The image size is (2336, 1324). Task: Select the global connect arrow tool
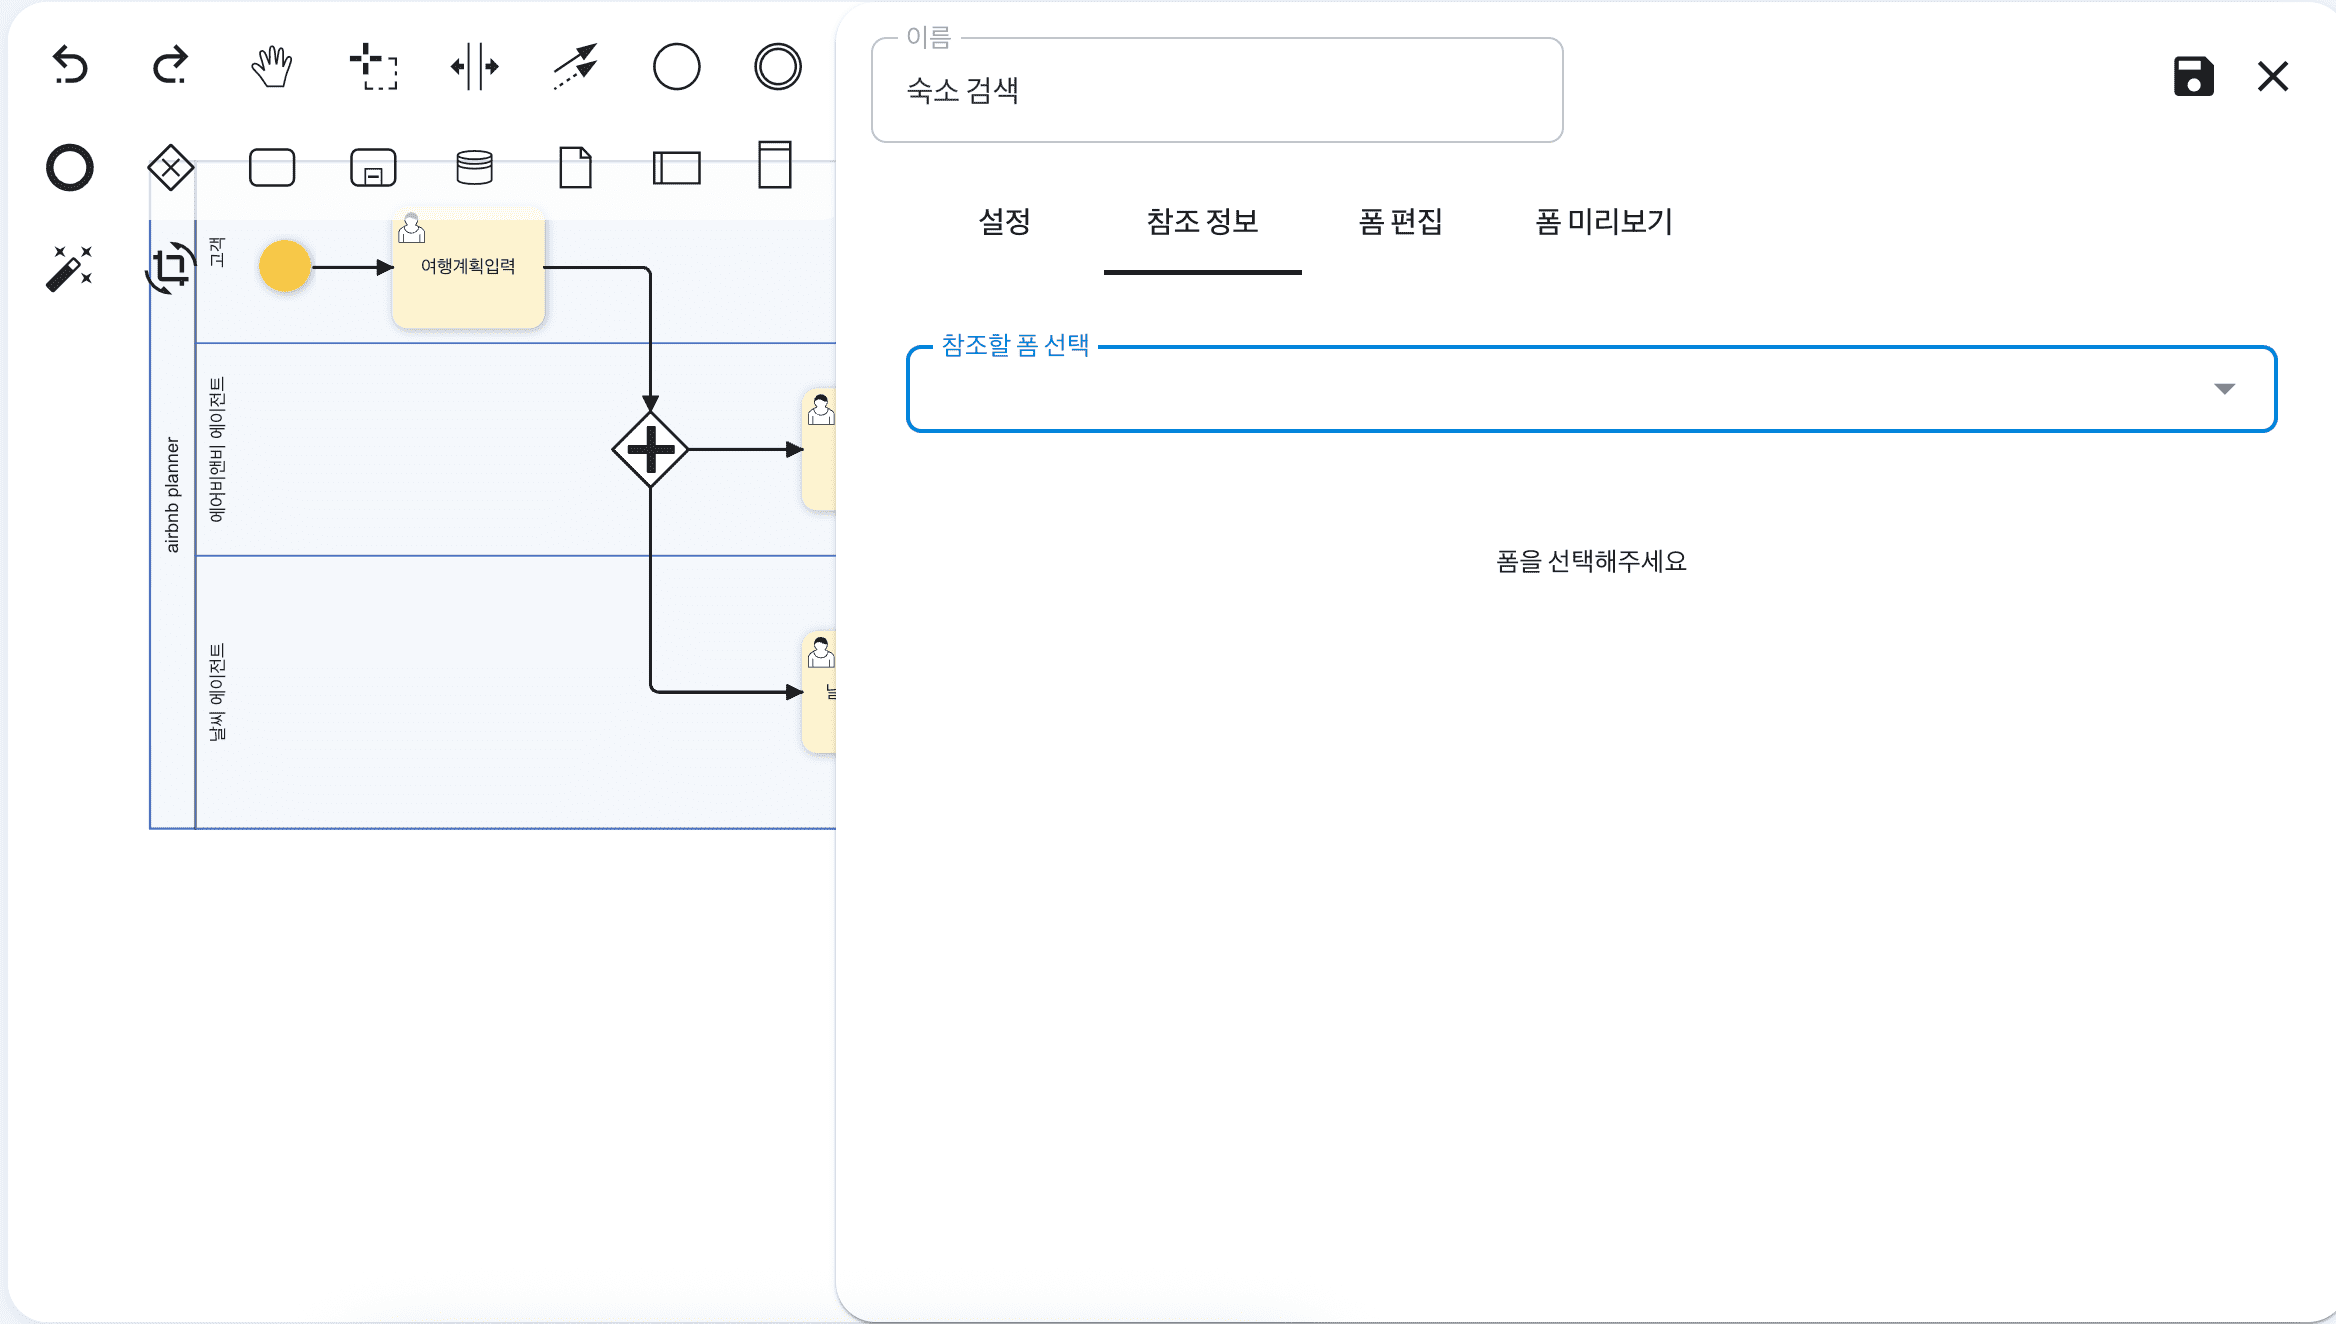coord(575,67)
